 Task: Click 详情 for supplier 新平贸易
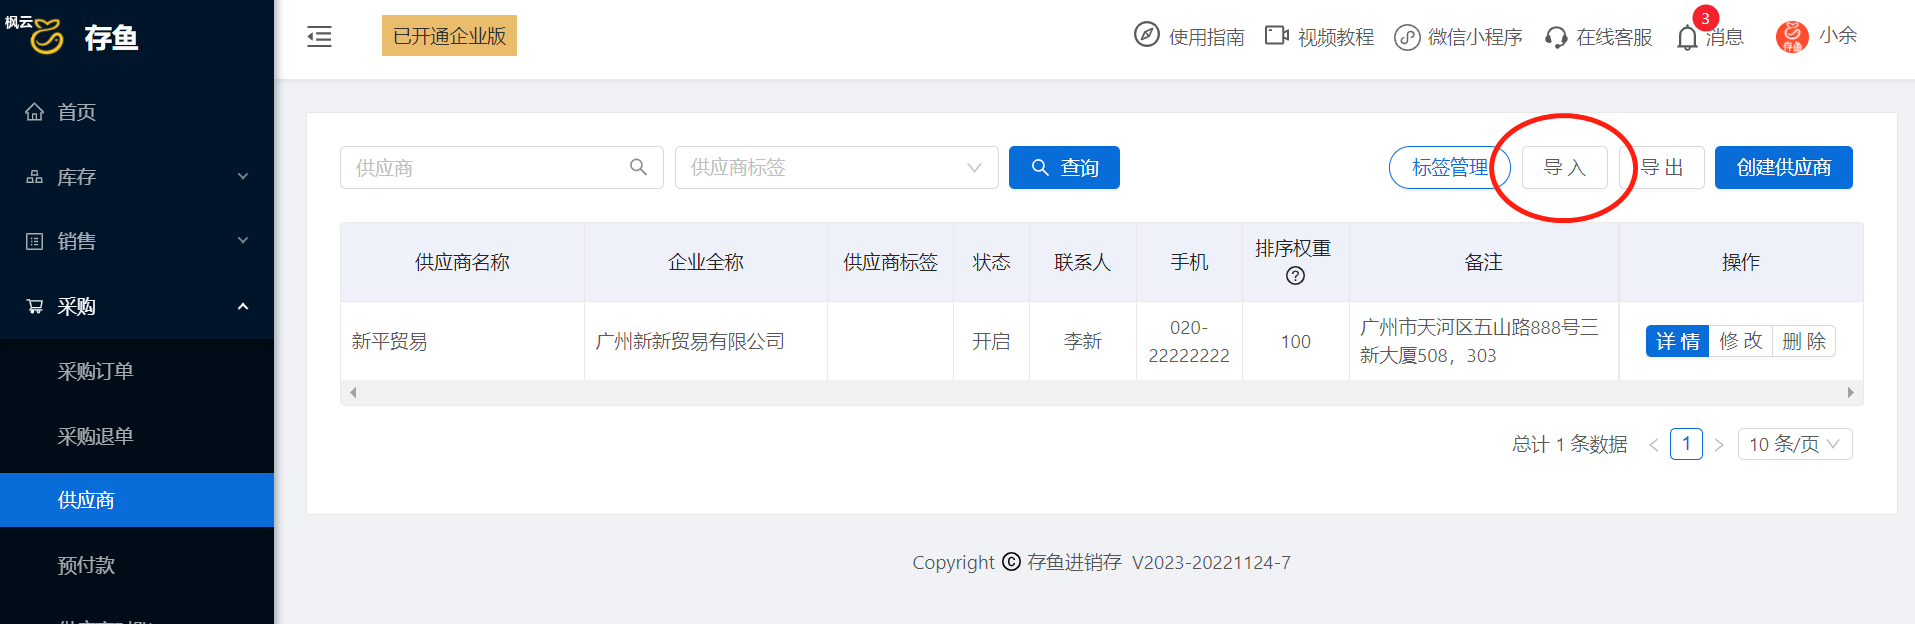pos(1677,341)
